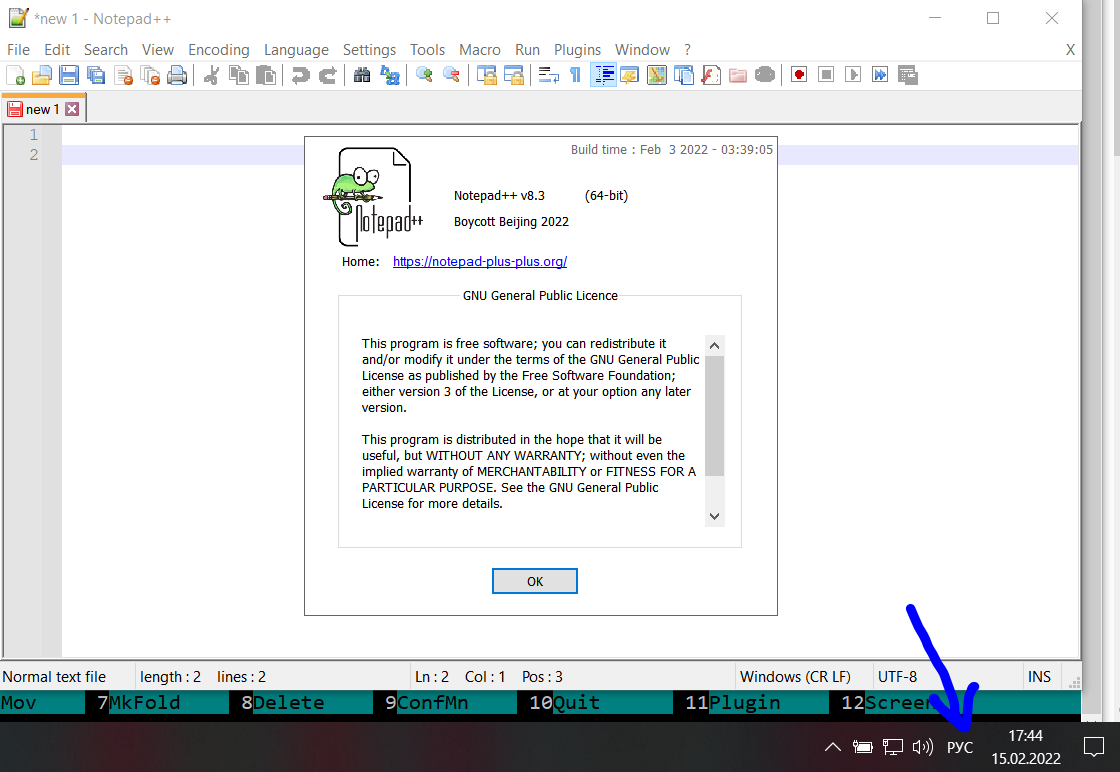Open the Encoding menu
1120x772 pixels.
tap(218, 49)
